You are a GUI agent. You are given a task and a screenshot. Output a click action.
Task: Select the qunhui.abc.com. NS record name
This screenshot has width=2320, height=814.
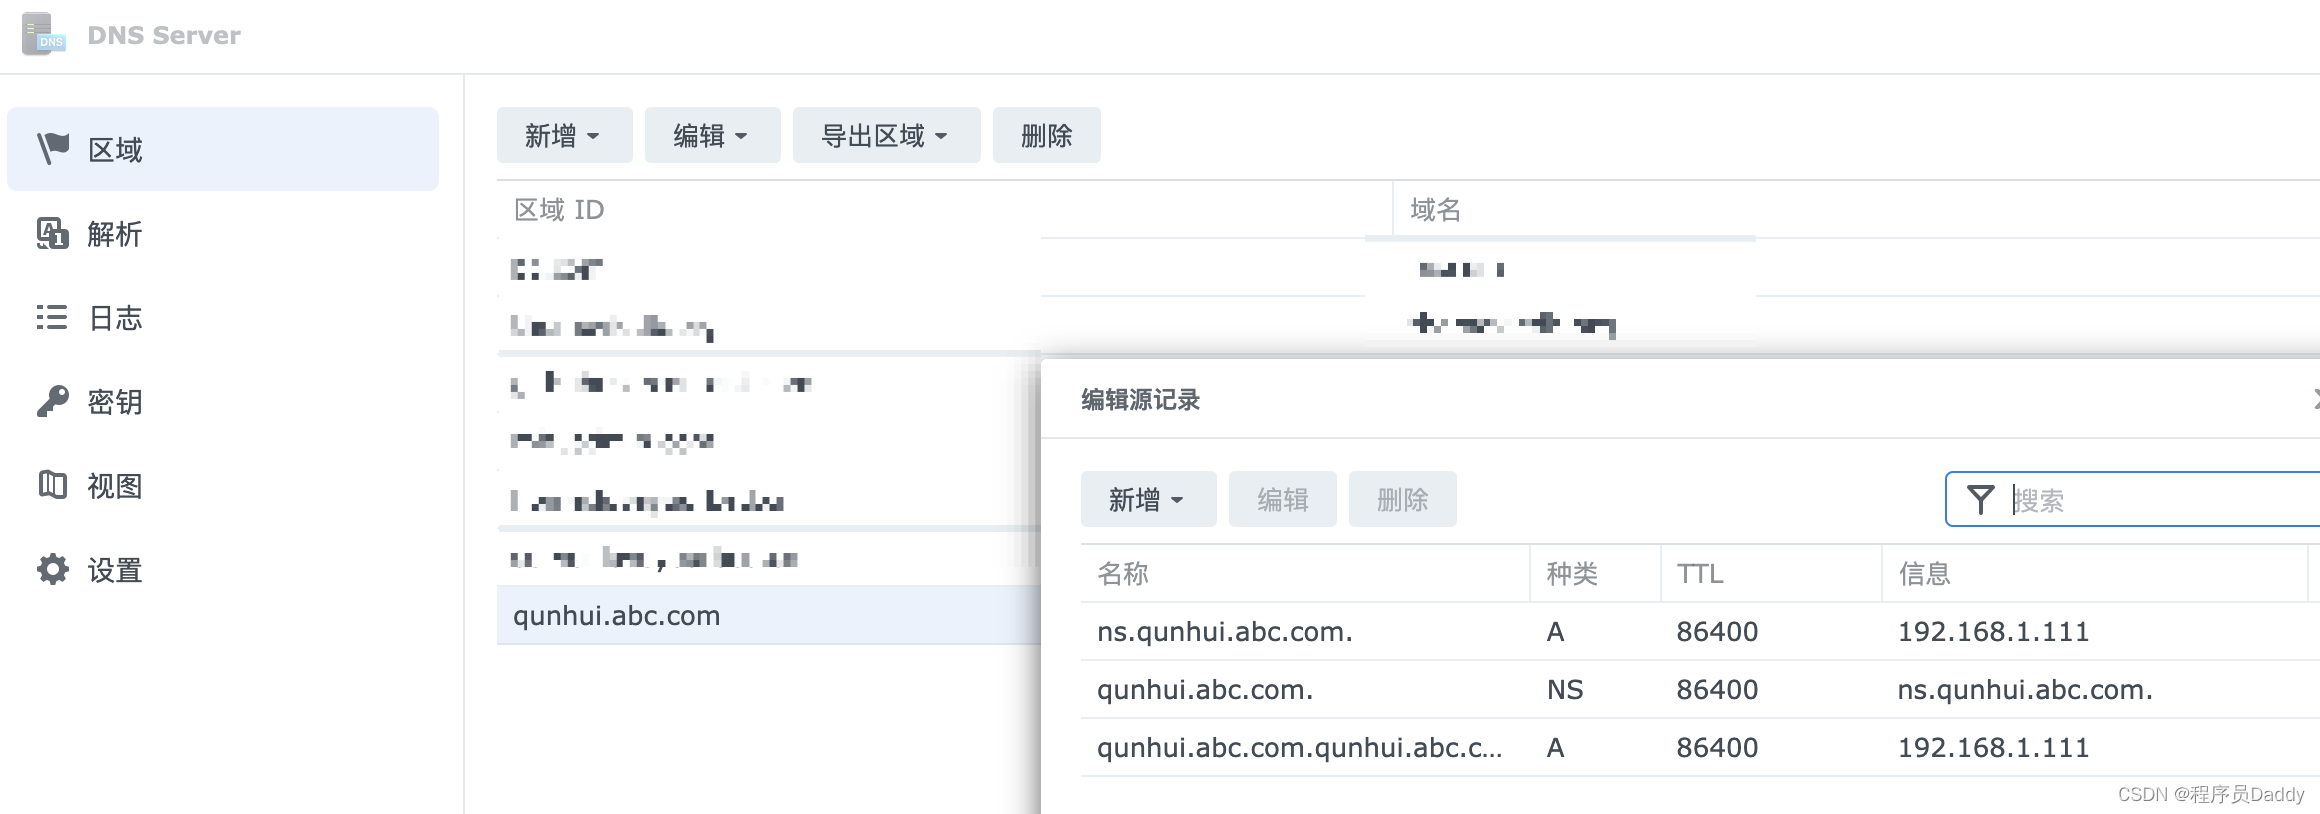pos(1204,689)
